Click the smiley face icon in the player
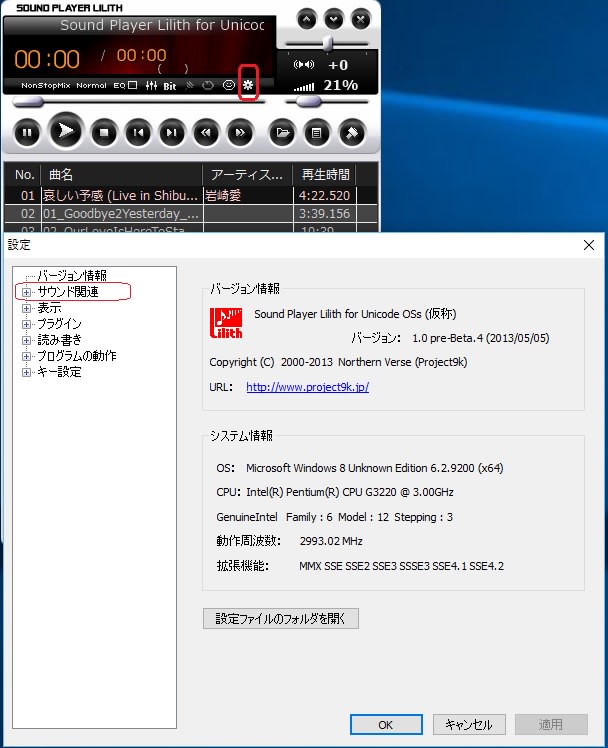 pos(229,85)
